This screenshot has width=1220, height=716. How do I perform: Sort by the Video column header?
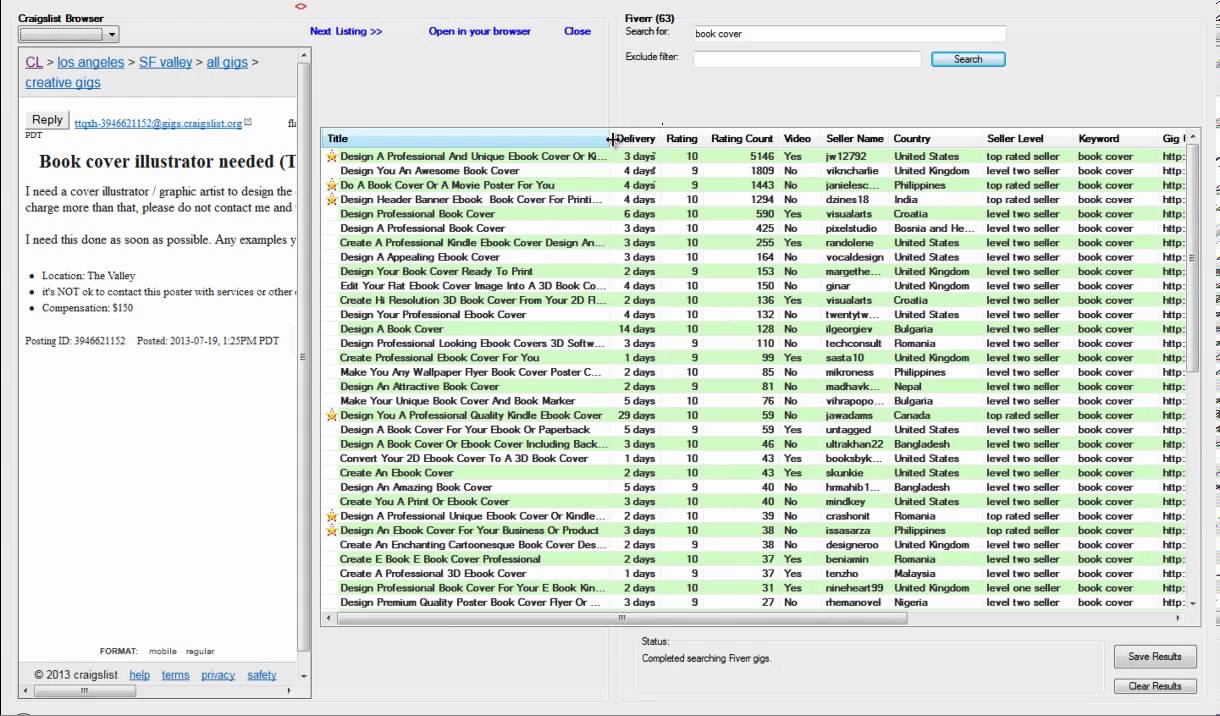pos(798,139)
